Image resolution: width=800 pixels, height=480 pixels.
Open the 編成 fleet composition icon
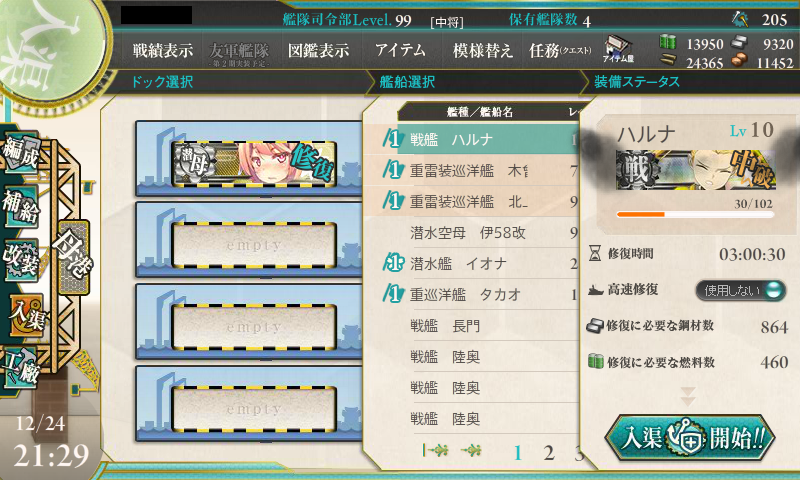(x=21, y=151)
